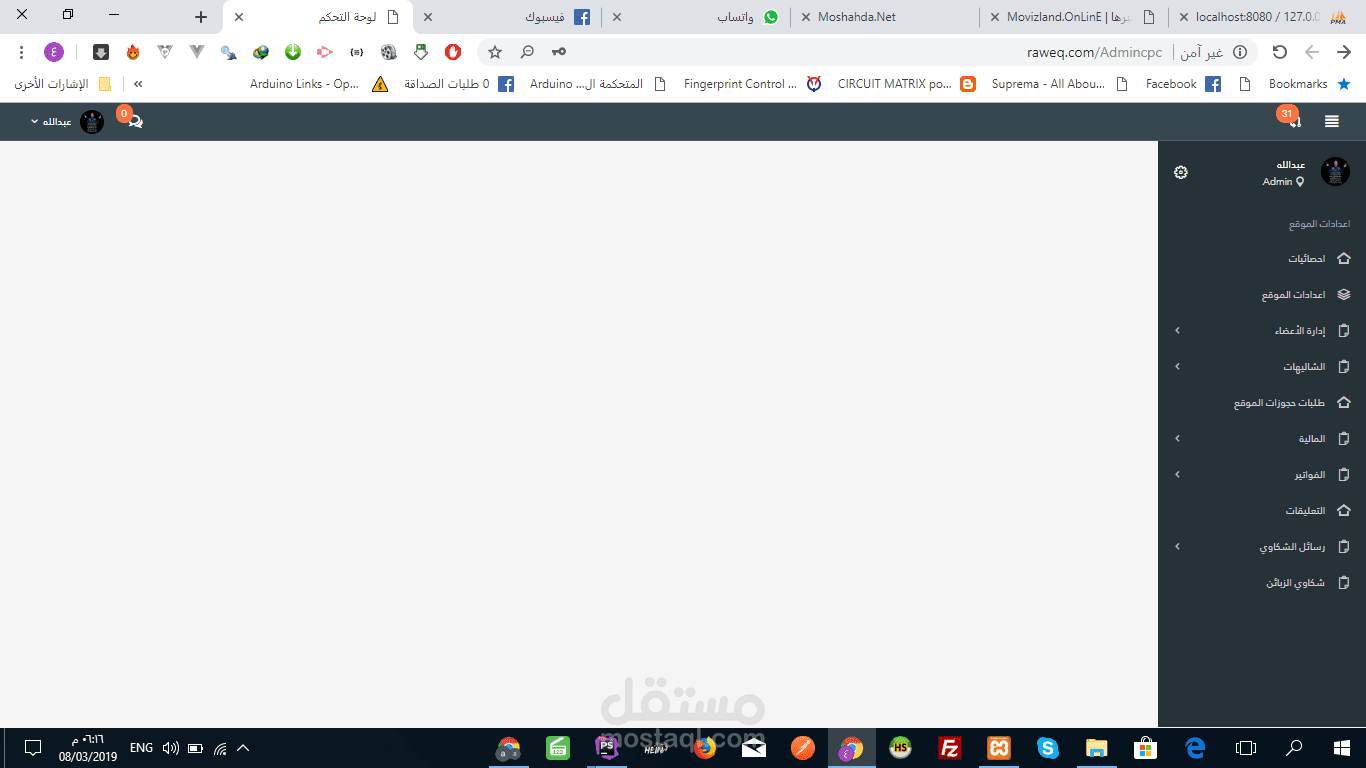
Task: Go forward in browser history
Action: tap(1312, 52)
